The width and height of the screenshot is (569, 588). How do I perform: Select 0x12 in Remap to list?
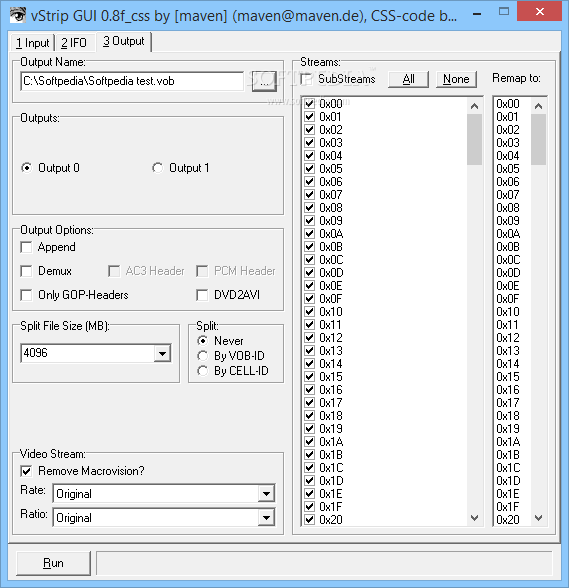click(508, 338)
